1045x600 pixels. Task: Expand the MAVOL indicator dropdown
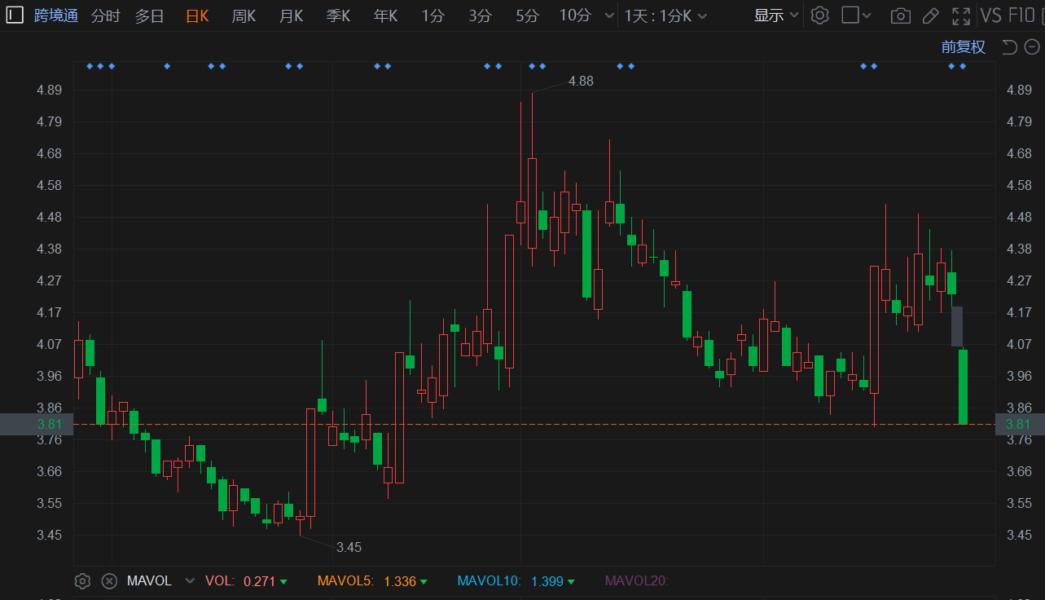[190, 581]
